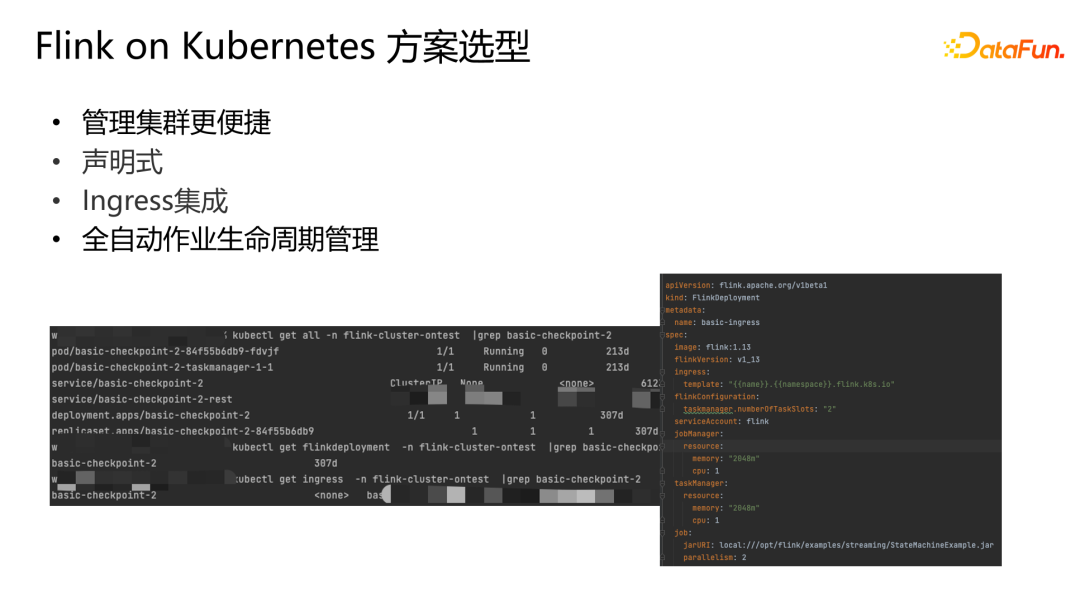Click the DataFun logo
Image resolution: width=1080 pixels, height=607 pixels.
[x=1003, y=46]
